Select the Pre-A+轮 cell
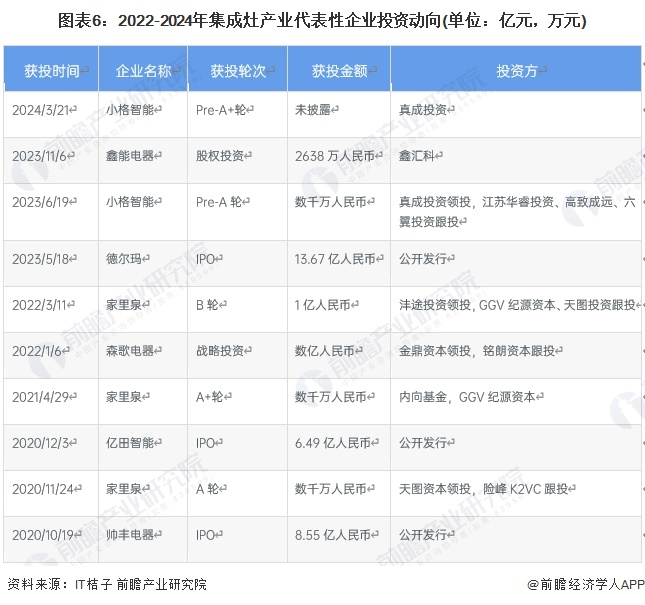 click(x=238, y=114)
